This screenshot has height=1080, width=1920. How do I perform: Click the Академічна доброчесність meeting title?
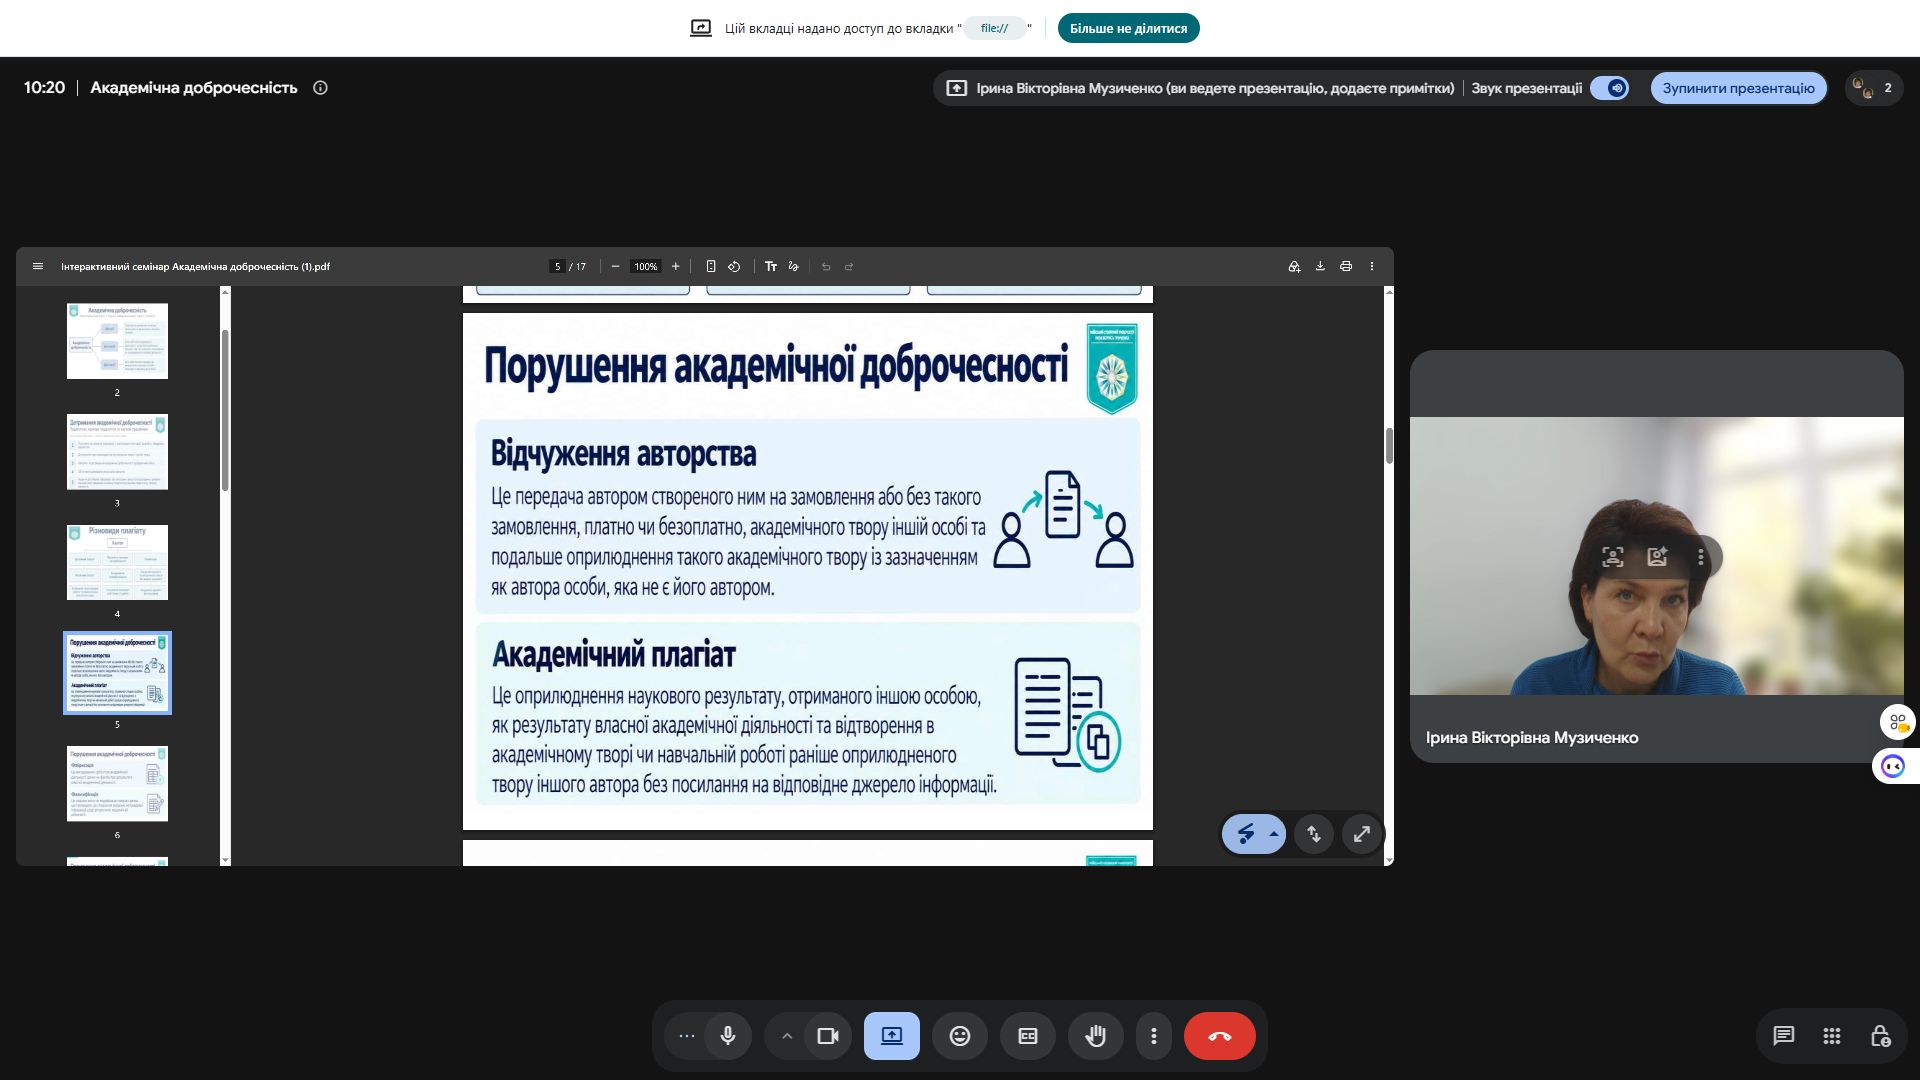tap(194, 88)
